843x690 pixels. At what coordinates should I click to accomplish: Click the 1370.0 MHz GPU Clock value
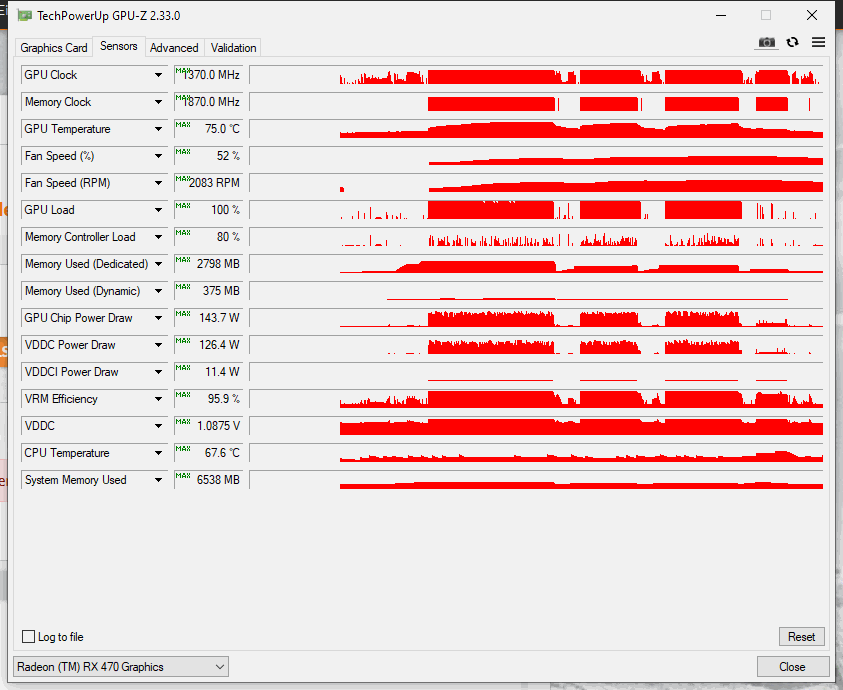point(208,75)
